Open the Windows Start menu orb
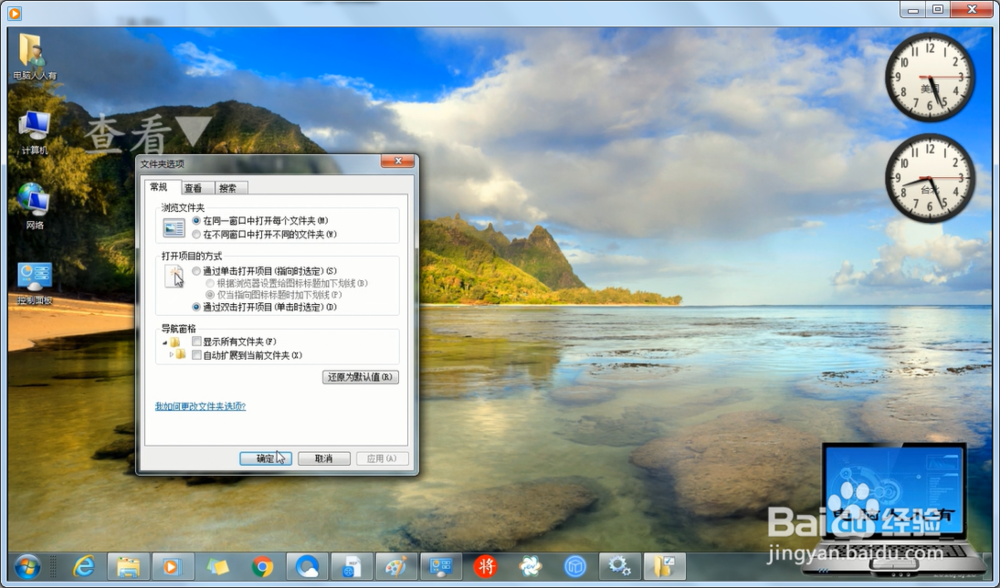This screenshot has height=588, width=1000. (x=27, y=566)
